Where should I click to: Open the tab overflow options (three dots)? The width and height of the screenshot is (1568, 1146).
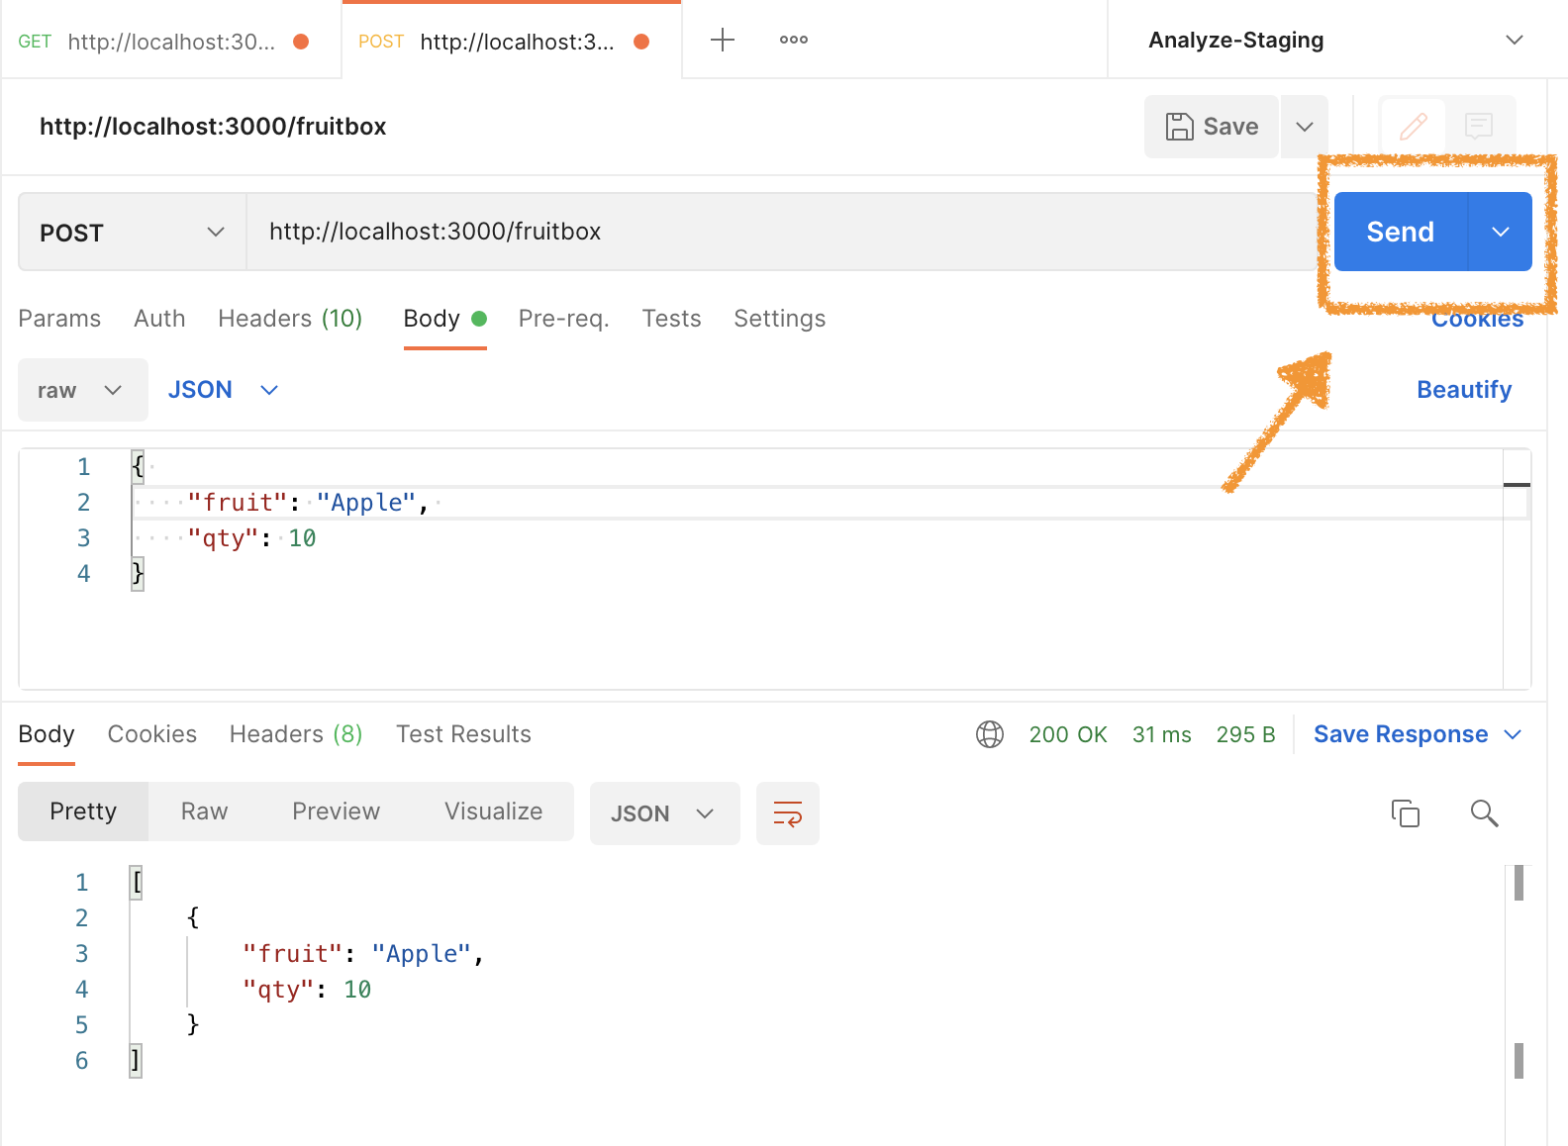[x=793, y=40]
